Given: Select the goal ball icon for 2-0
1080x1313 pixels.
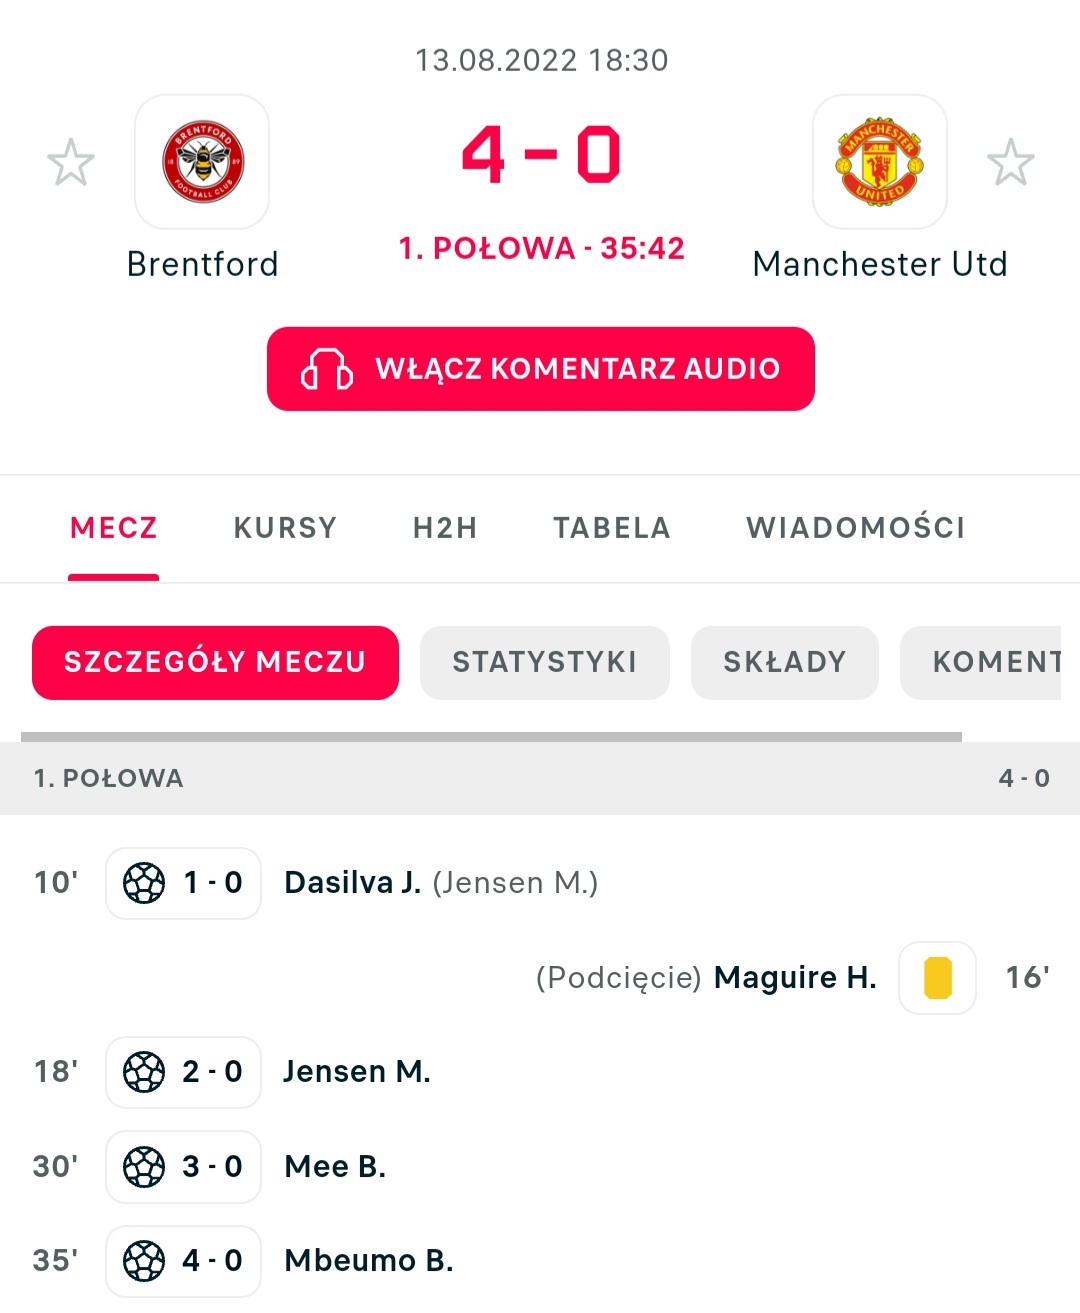Looking at the screenshot, I should 144,1072.
